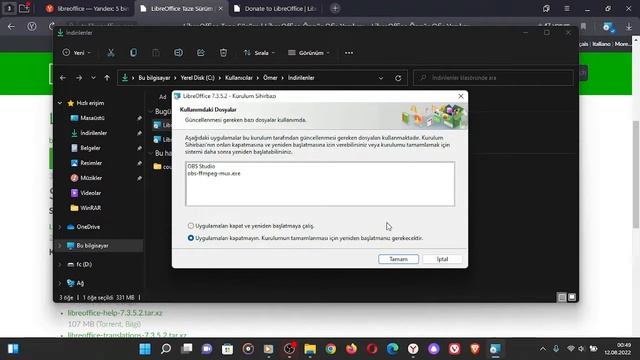Viewport: 640px width, 360px height.
Task: Open browser downloads arrow icon
Action: (x=629, y=27)
